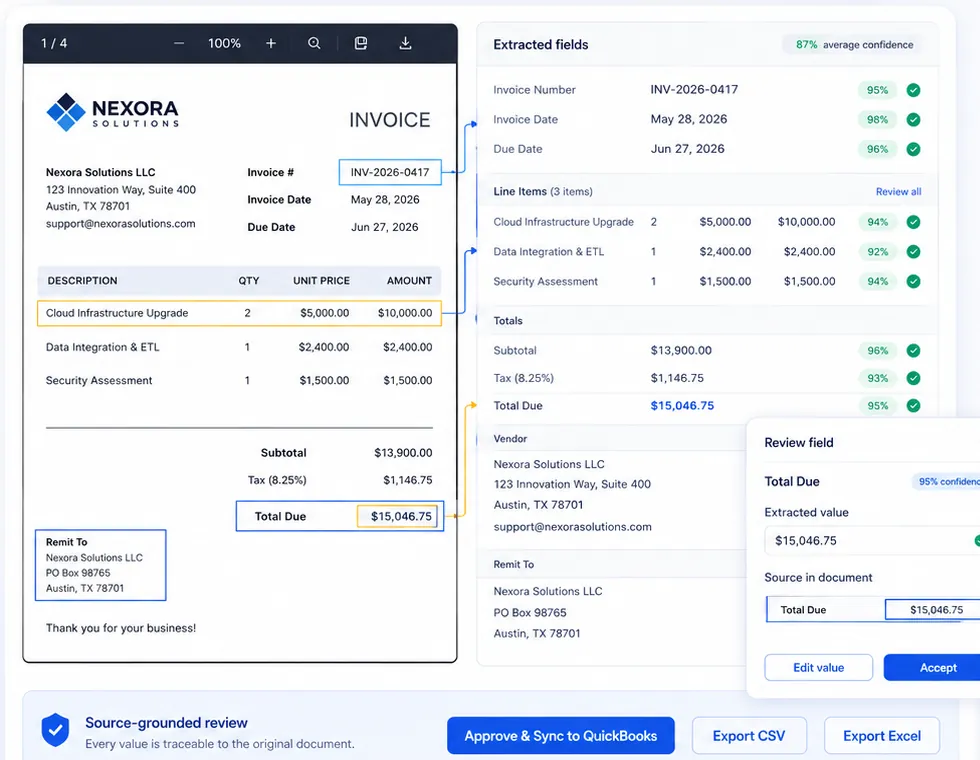Click extracted Invoice Date value May 28, 2026

[x=689, y=119]
